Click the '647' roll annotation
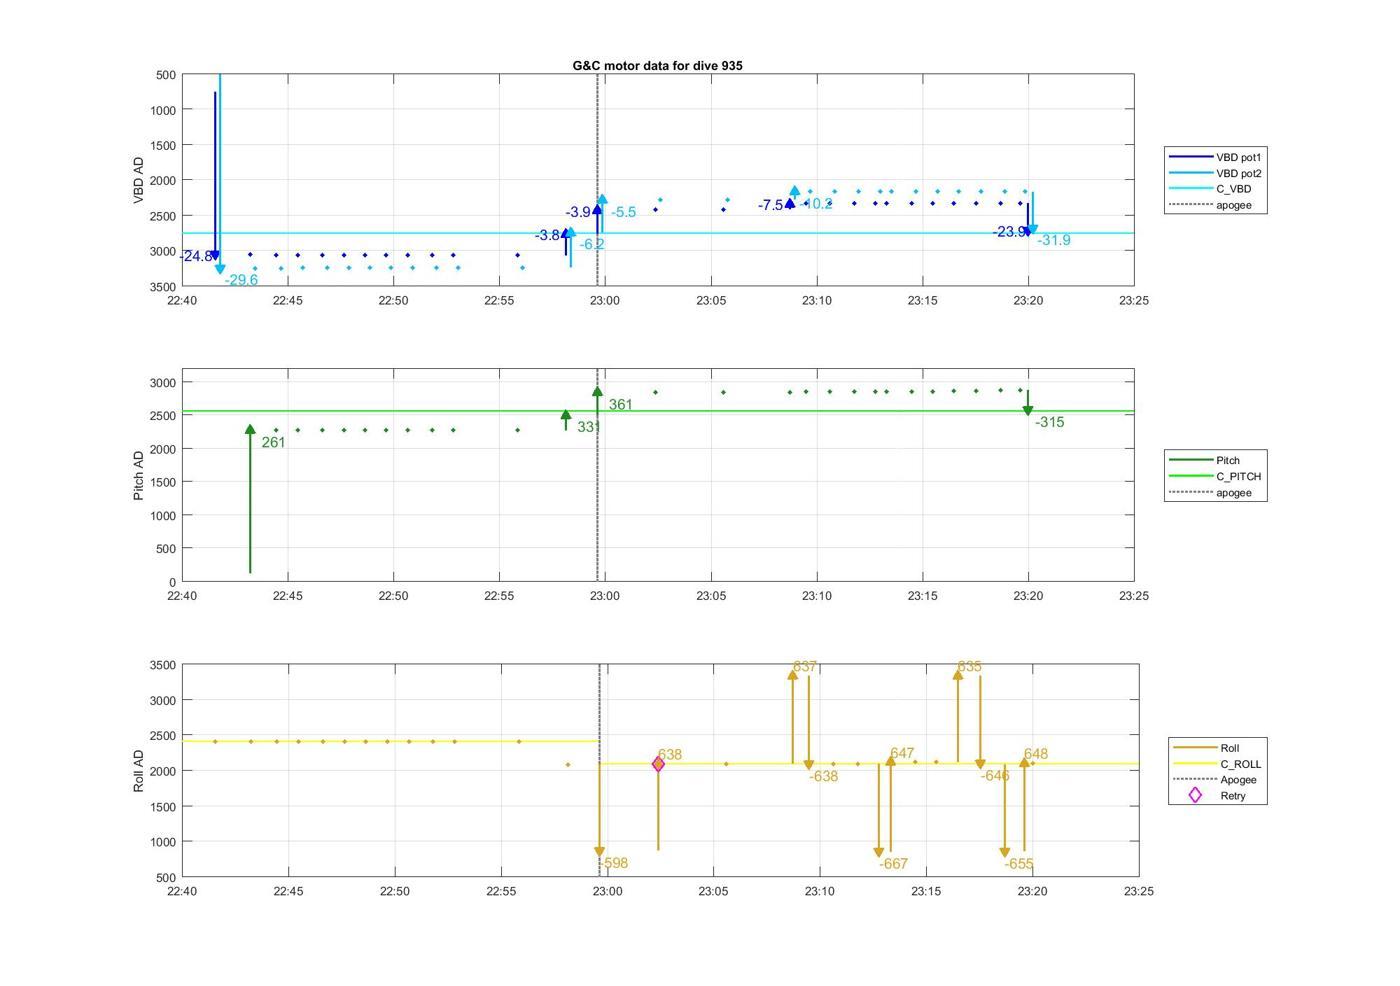The image size is (1400, 986). [x=902, y=753]
